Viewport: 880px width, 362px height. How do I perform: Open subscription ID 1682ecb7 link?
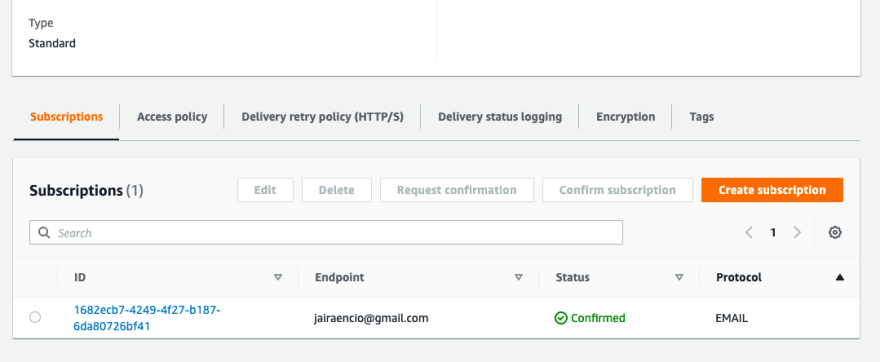coord(147,318)
